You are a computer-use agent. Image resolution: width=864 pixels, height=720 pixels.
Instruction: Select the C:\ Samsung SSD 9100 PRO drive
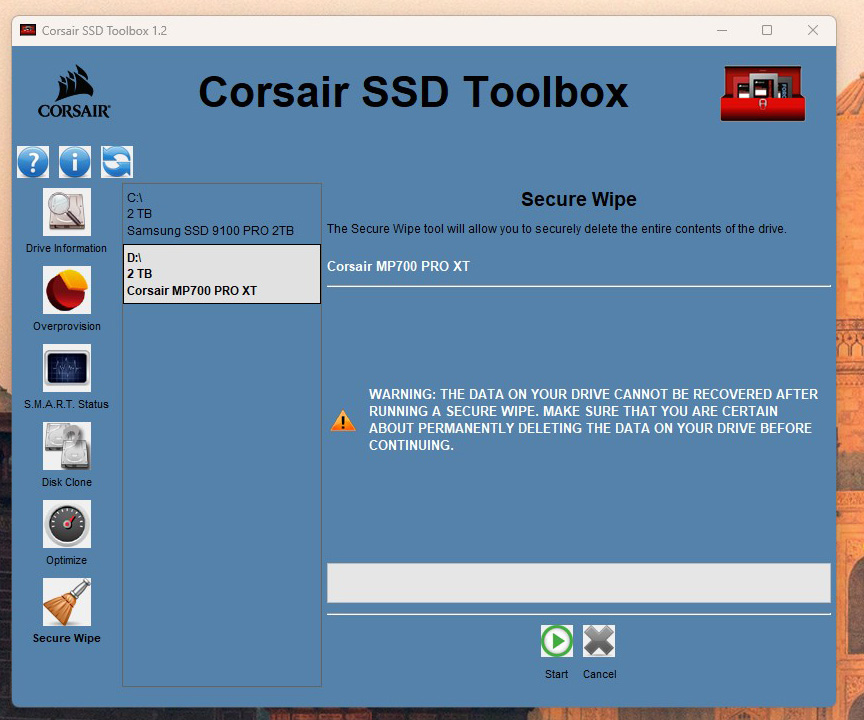coord(221,214)
